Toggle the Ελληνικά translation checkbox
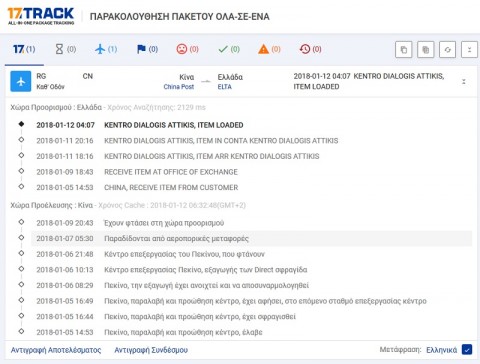 (x=467, y=349)
